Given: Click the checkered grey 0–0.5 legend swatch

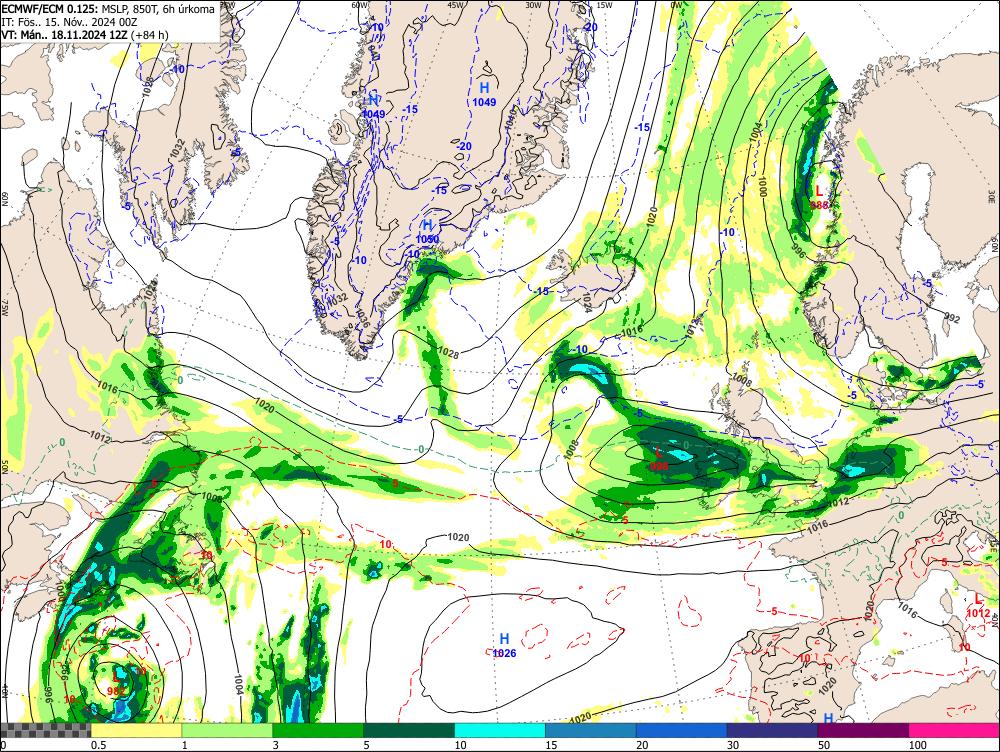Looking at the screenshot, I should (45, 730).
